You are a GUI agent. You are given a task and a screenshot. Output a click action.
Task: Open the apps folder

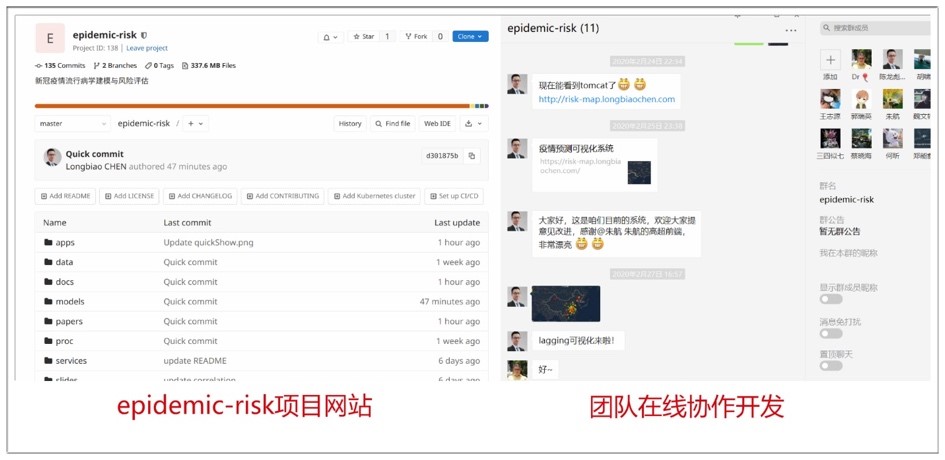pos(65,242)
